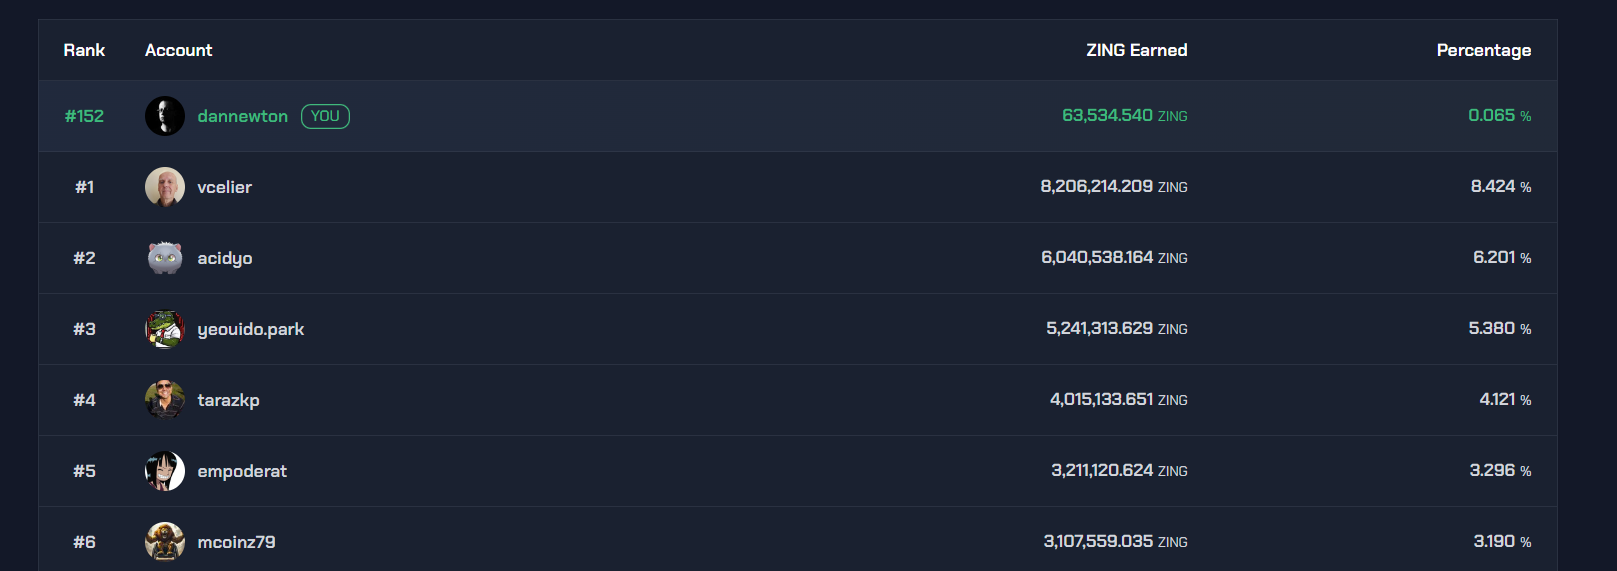1617x571 pixels.
Task: Open yeouido.park's avatar image
Action: click(165, 329)
